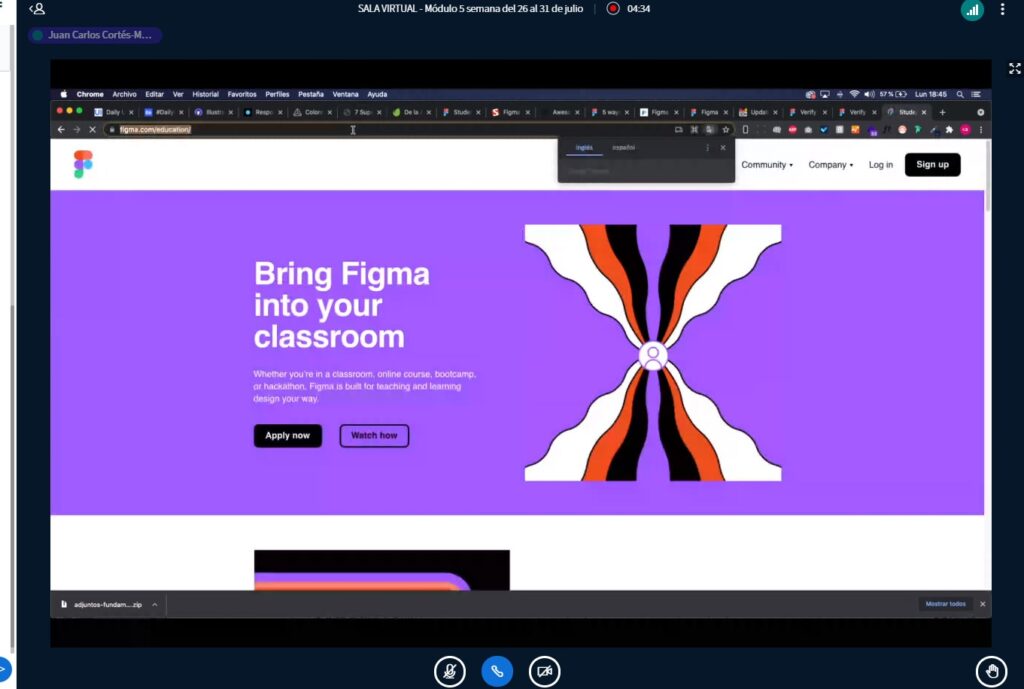Open the Favoritos menu

242,94
